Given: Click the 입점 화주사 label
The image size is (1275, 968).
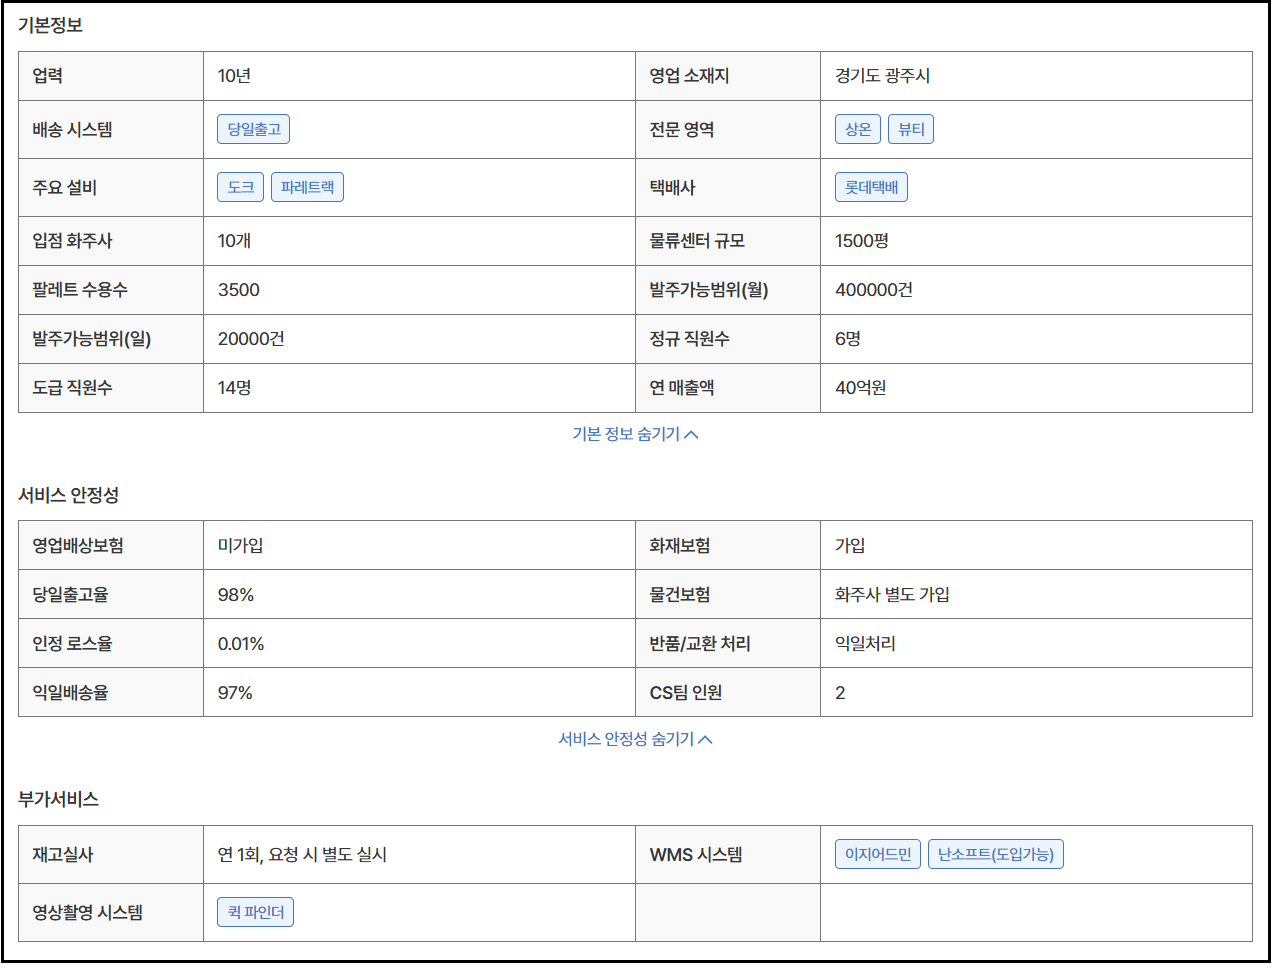Looking at the screenshot, I should point(72,241).
